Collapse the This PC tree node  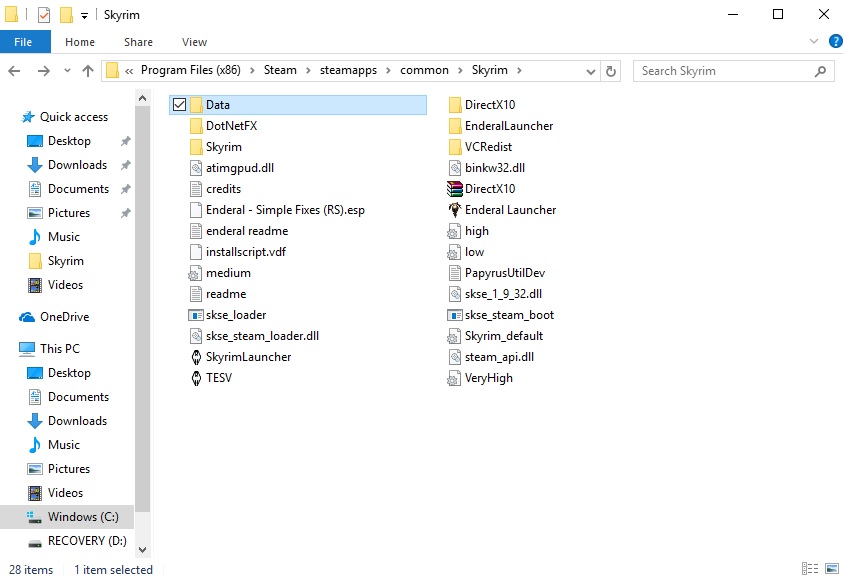point(12,349)
